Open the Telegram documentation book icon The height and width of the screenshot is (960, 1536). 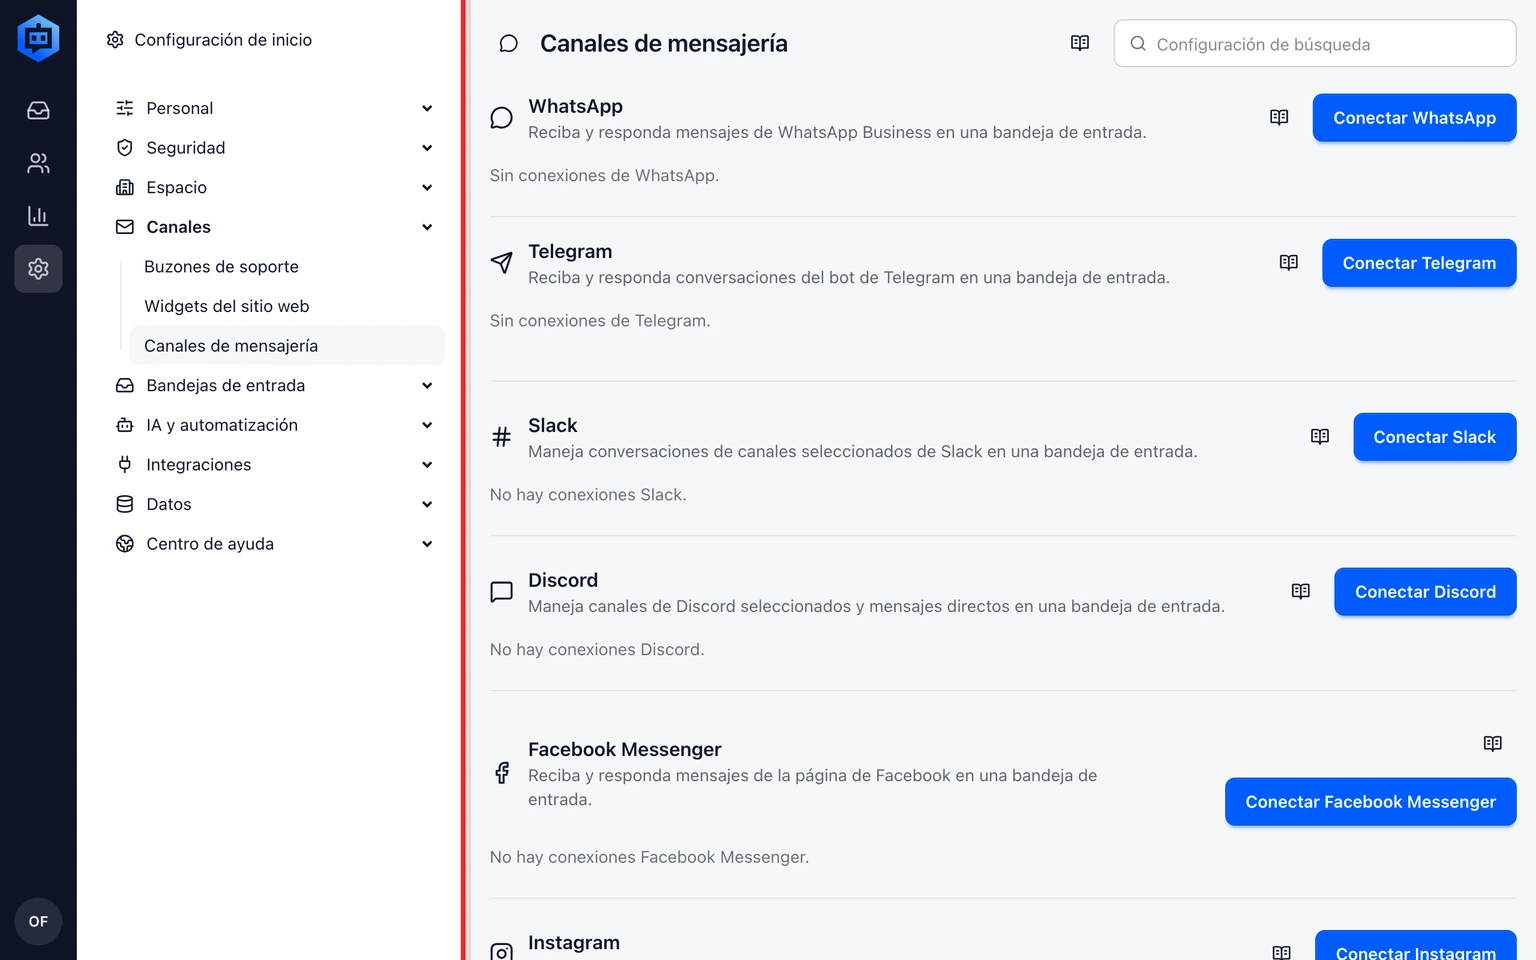click(1289, 262)
